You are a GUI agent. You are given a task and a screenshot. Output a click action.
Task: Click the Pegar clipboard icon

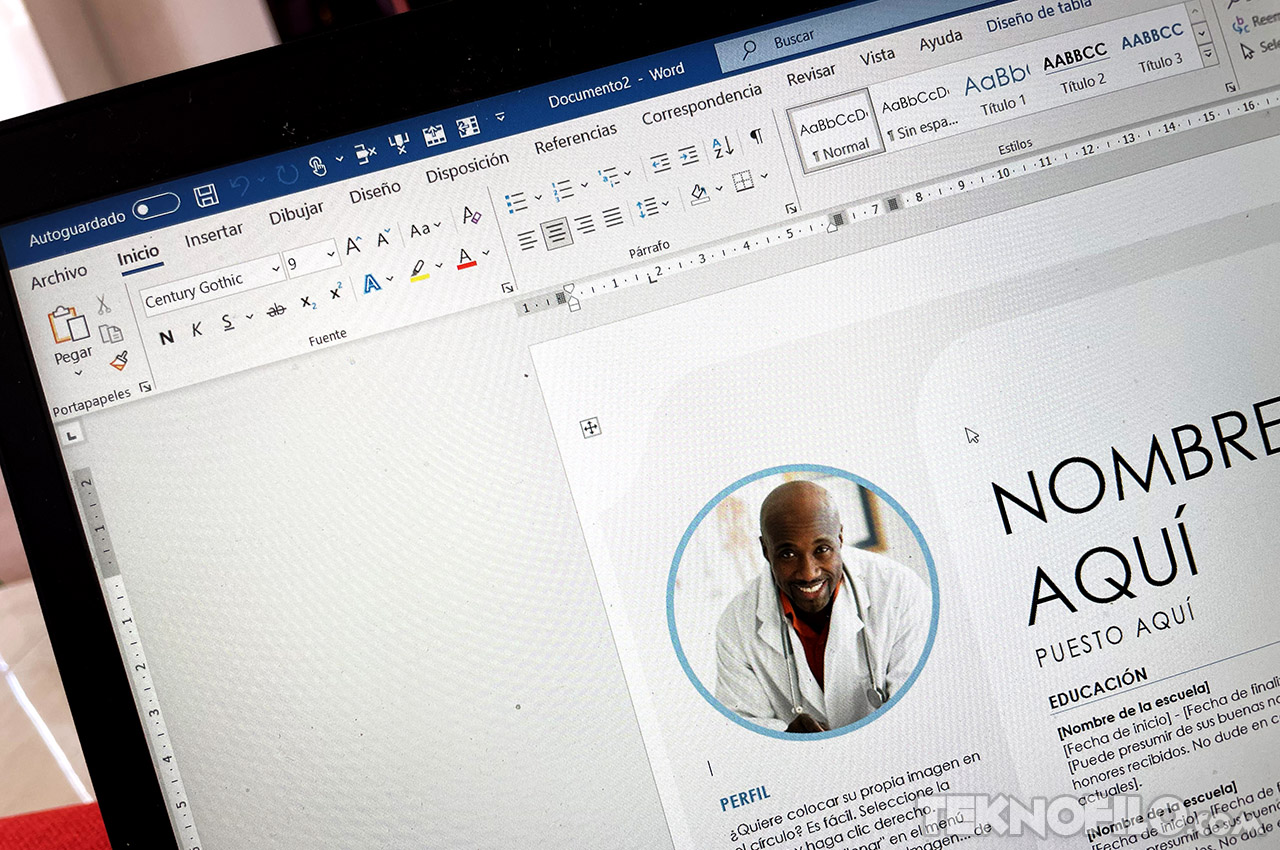pyautogui.click(x=68, y=325)
